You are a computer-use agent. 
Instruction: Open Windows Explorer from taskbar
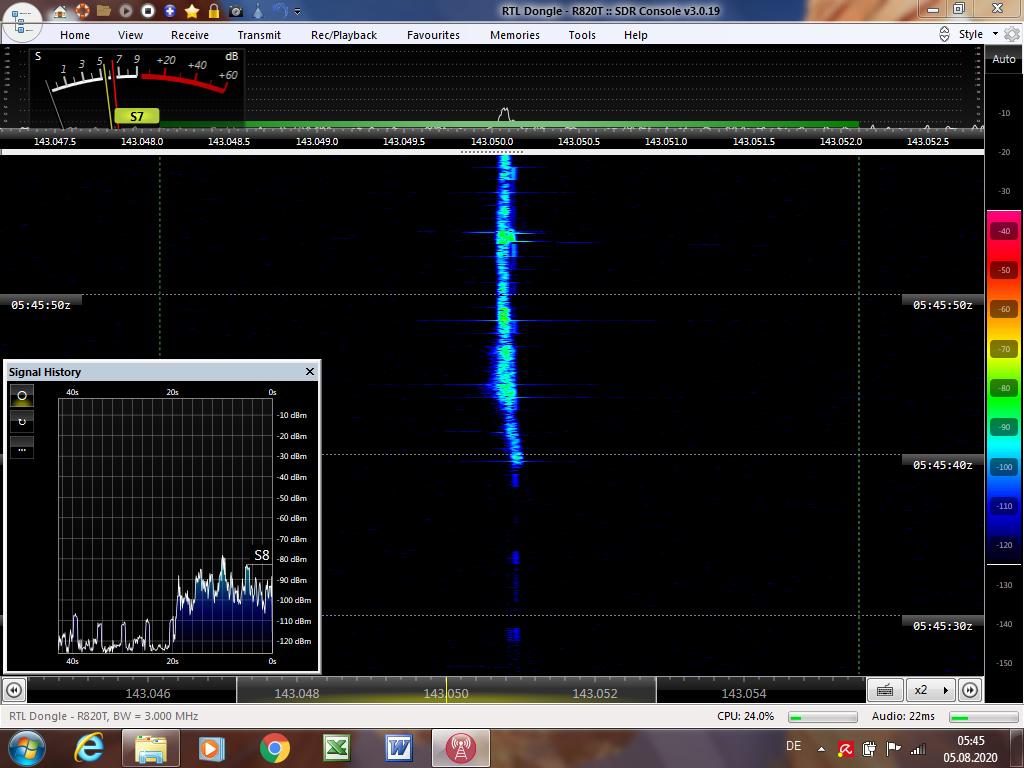pos(150,748)
